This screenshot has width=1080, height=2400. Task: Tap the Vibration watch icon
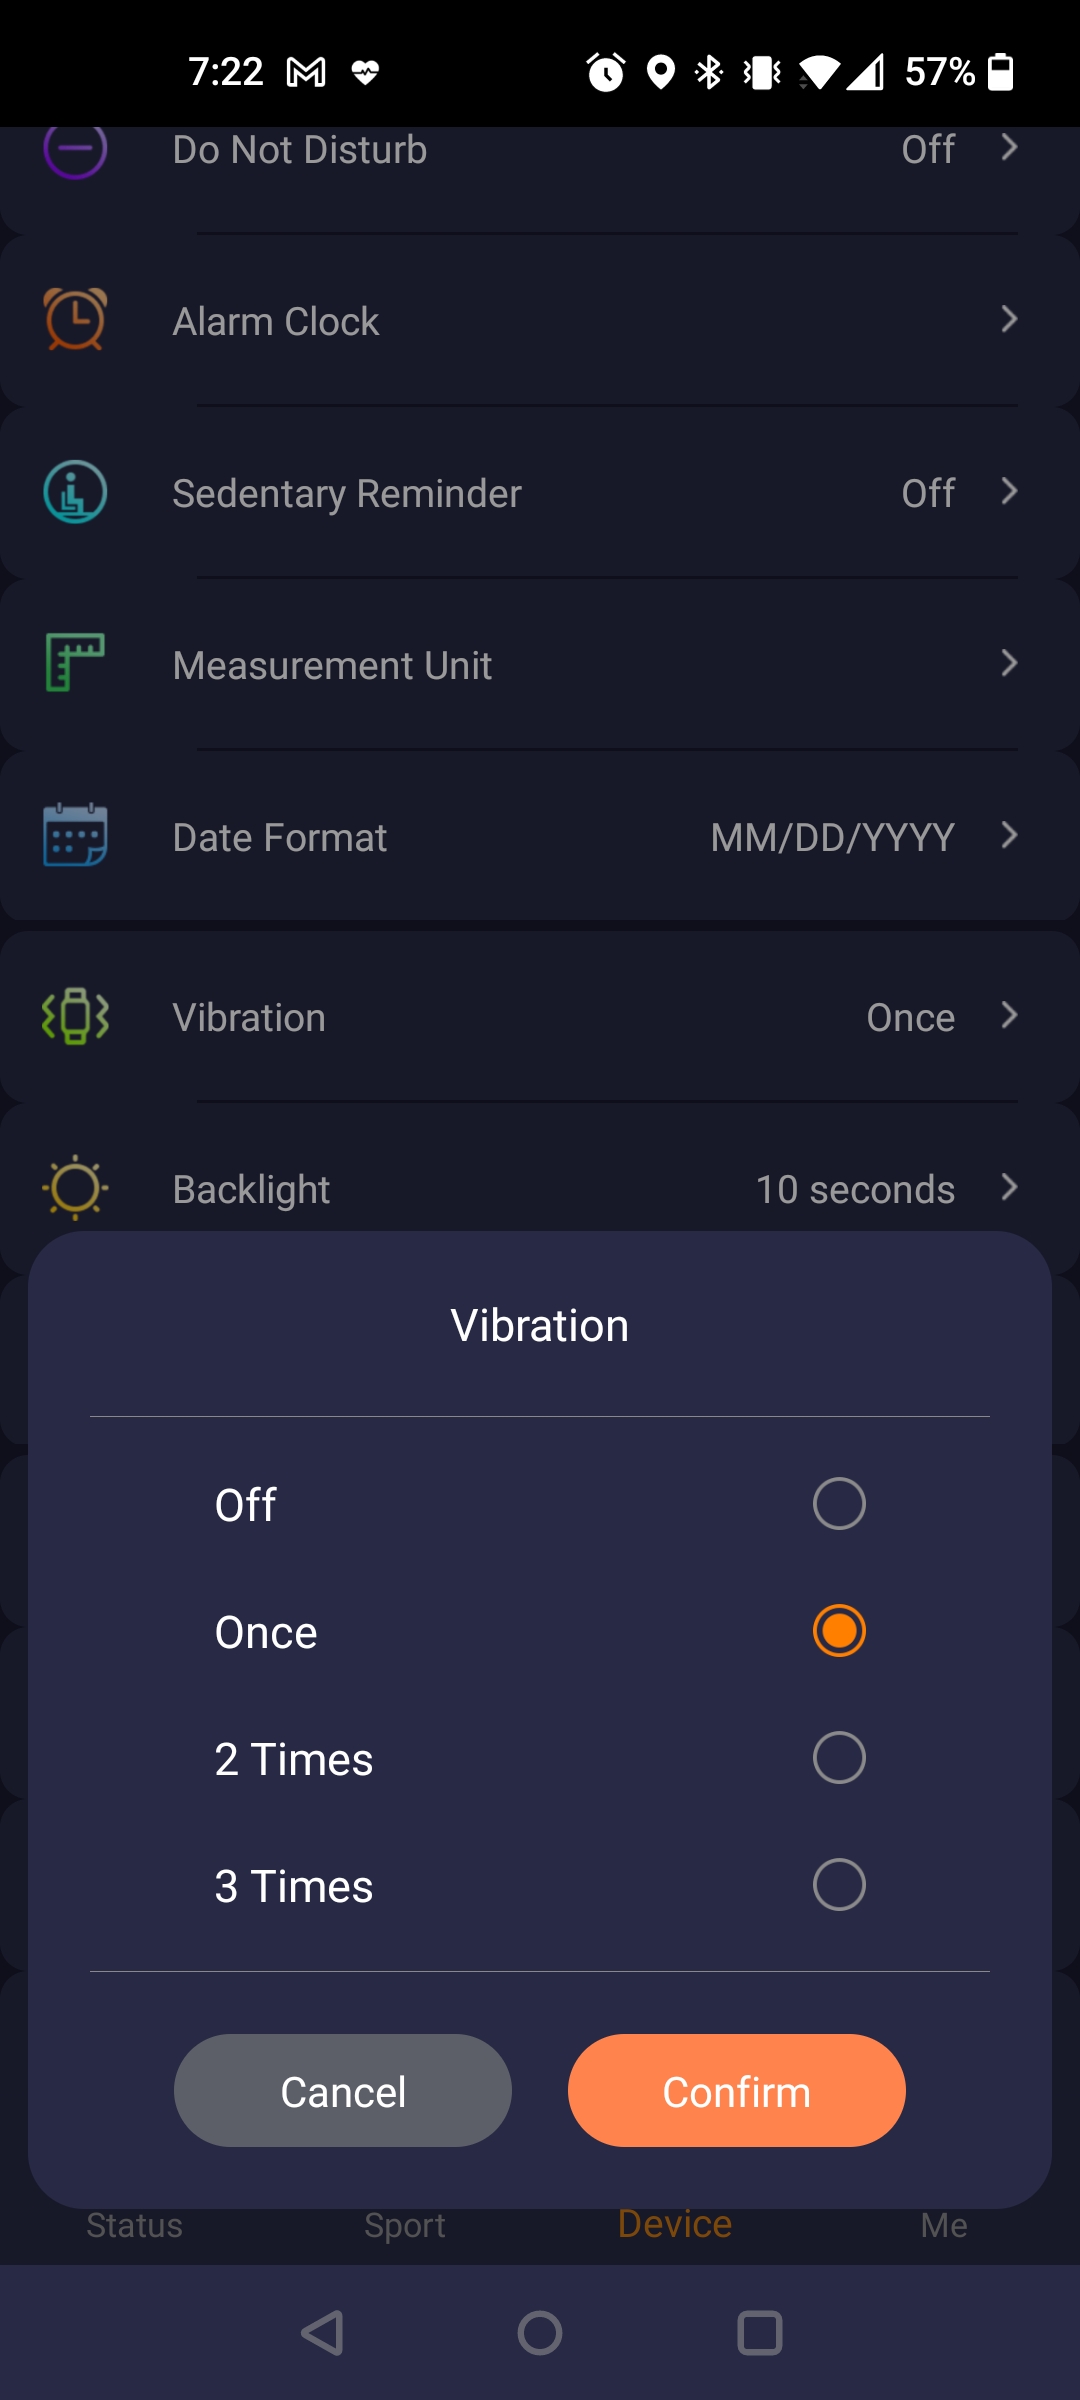click(x=75, y=1016)
